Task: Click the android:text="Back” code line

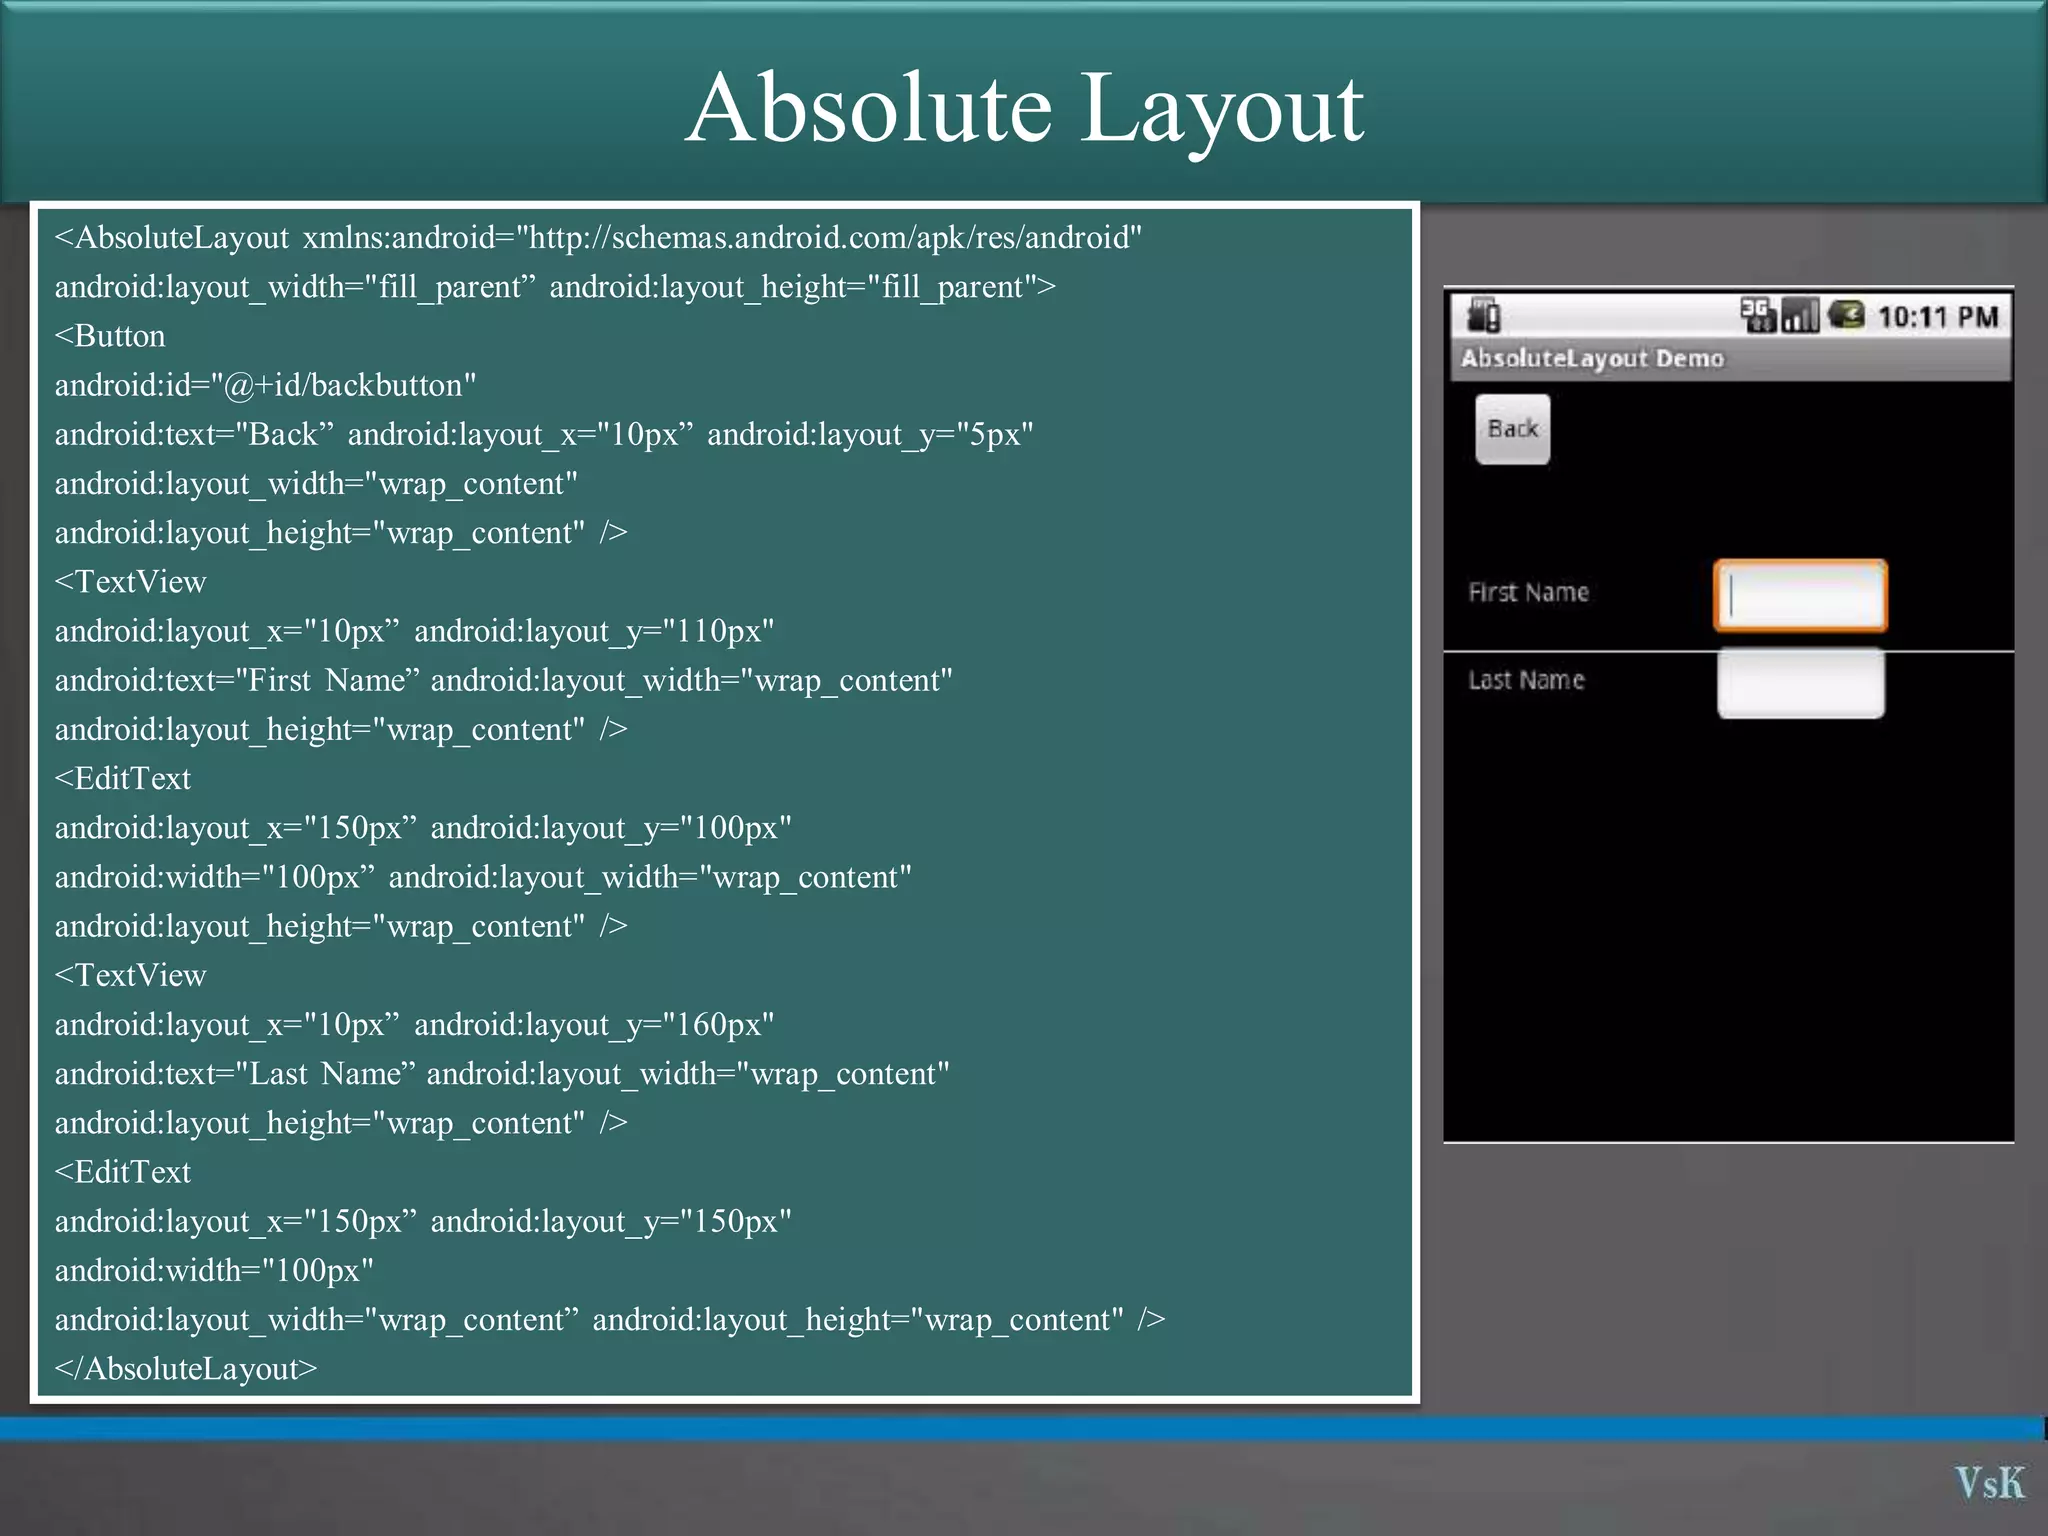Action: (x=544, y=434)
